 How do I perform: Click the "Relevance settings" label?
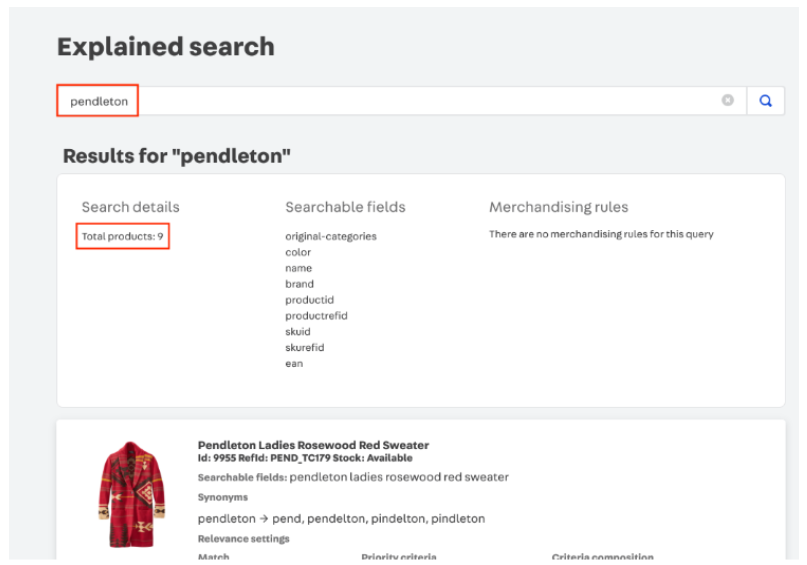pos(244,539)
